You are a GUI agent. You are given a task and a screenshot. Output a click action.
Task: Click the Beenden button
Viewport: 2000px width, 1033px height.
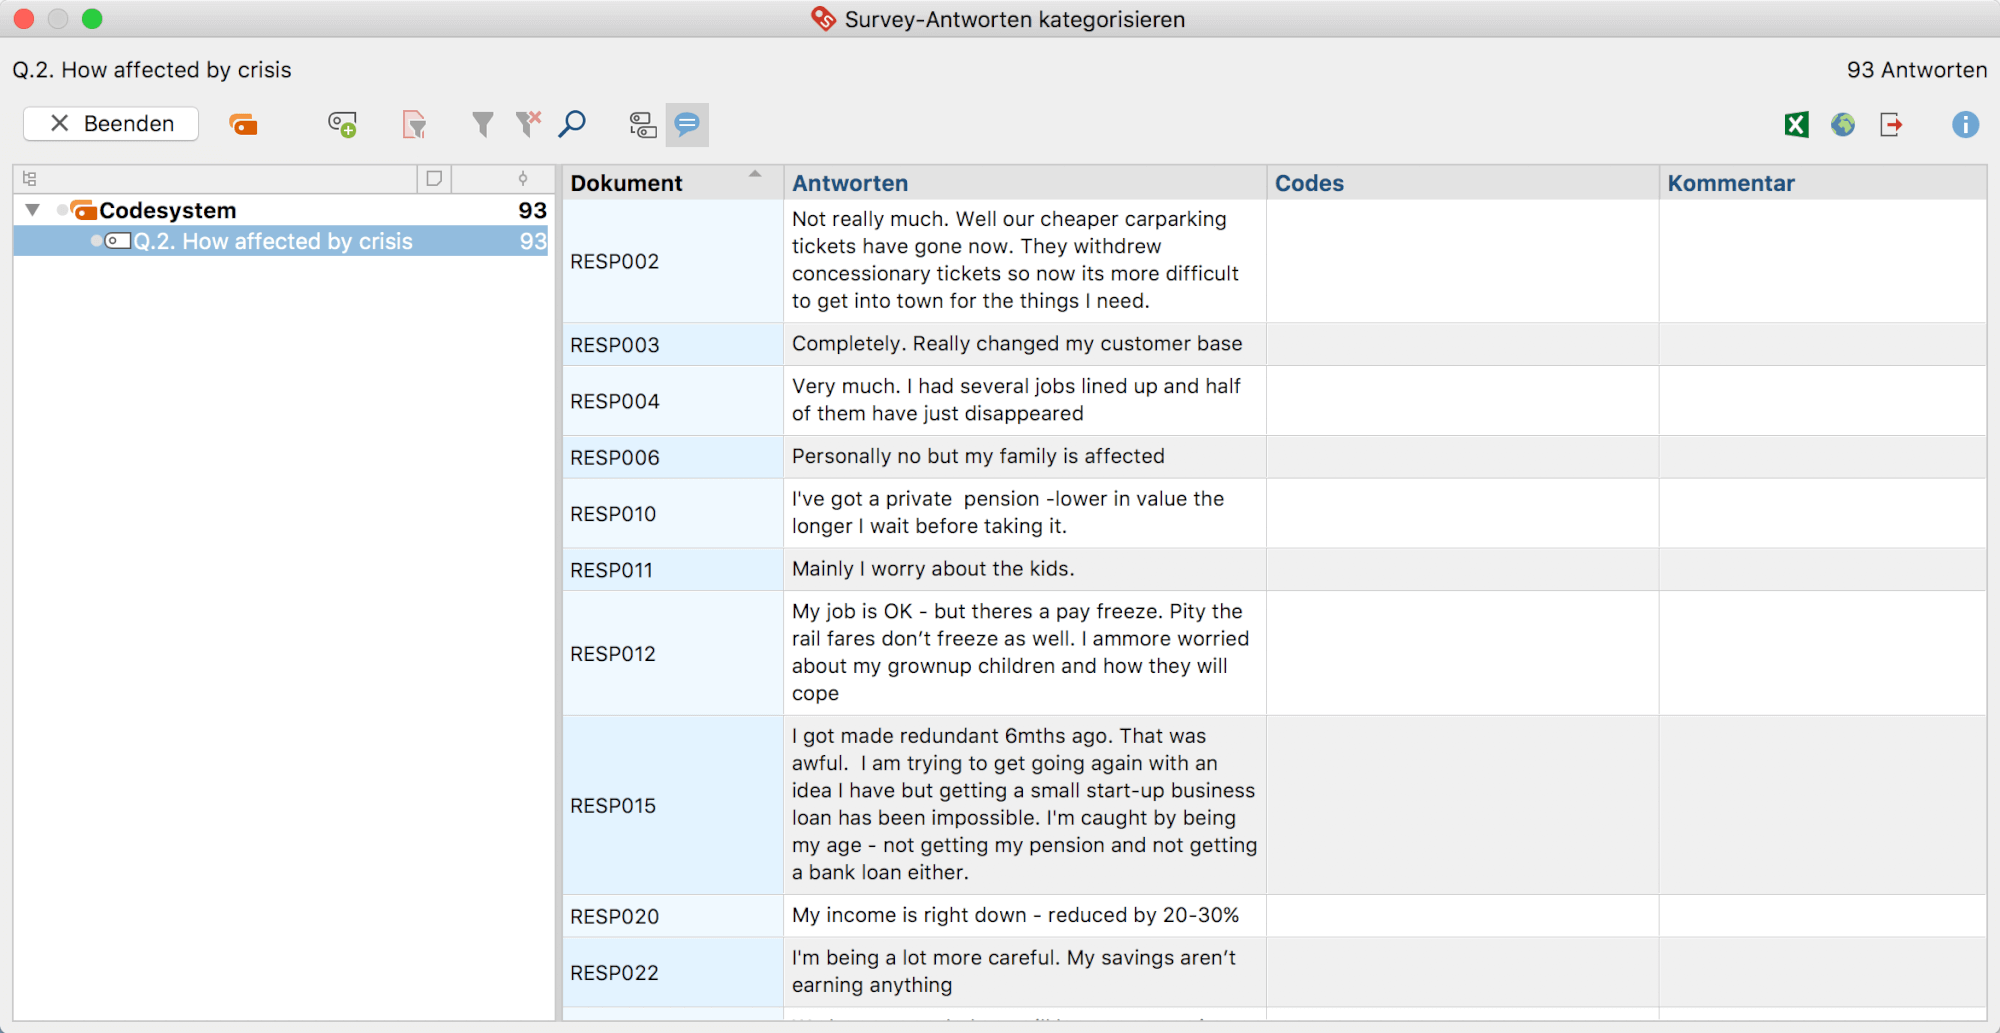pos(111,124)
